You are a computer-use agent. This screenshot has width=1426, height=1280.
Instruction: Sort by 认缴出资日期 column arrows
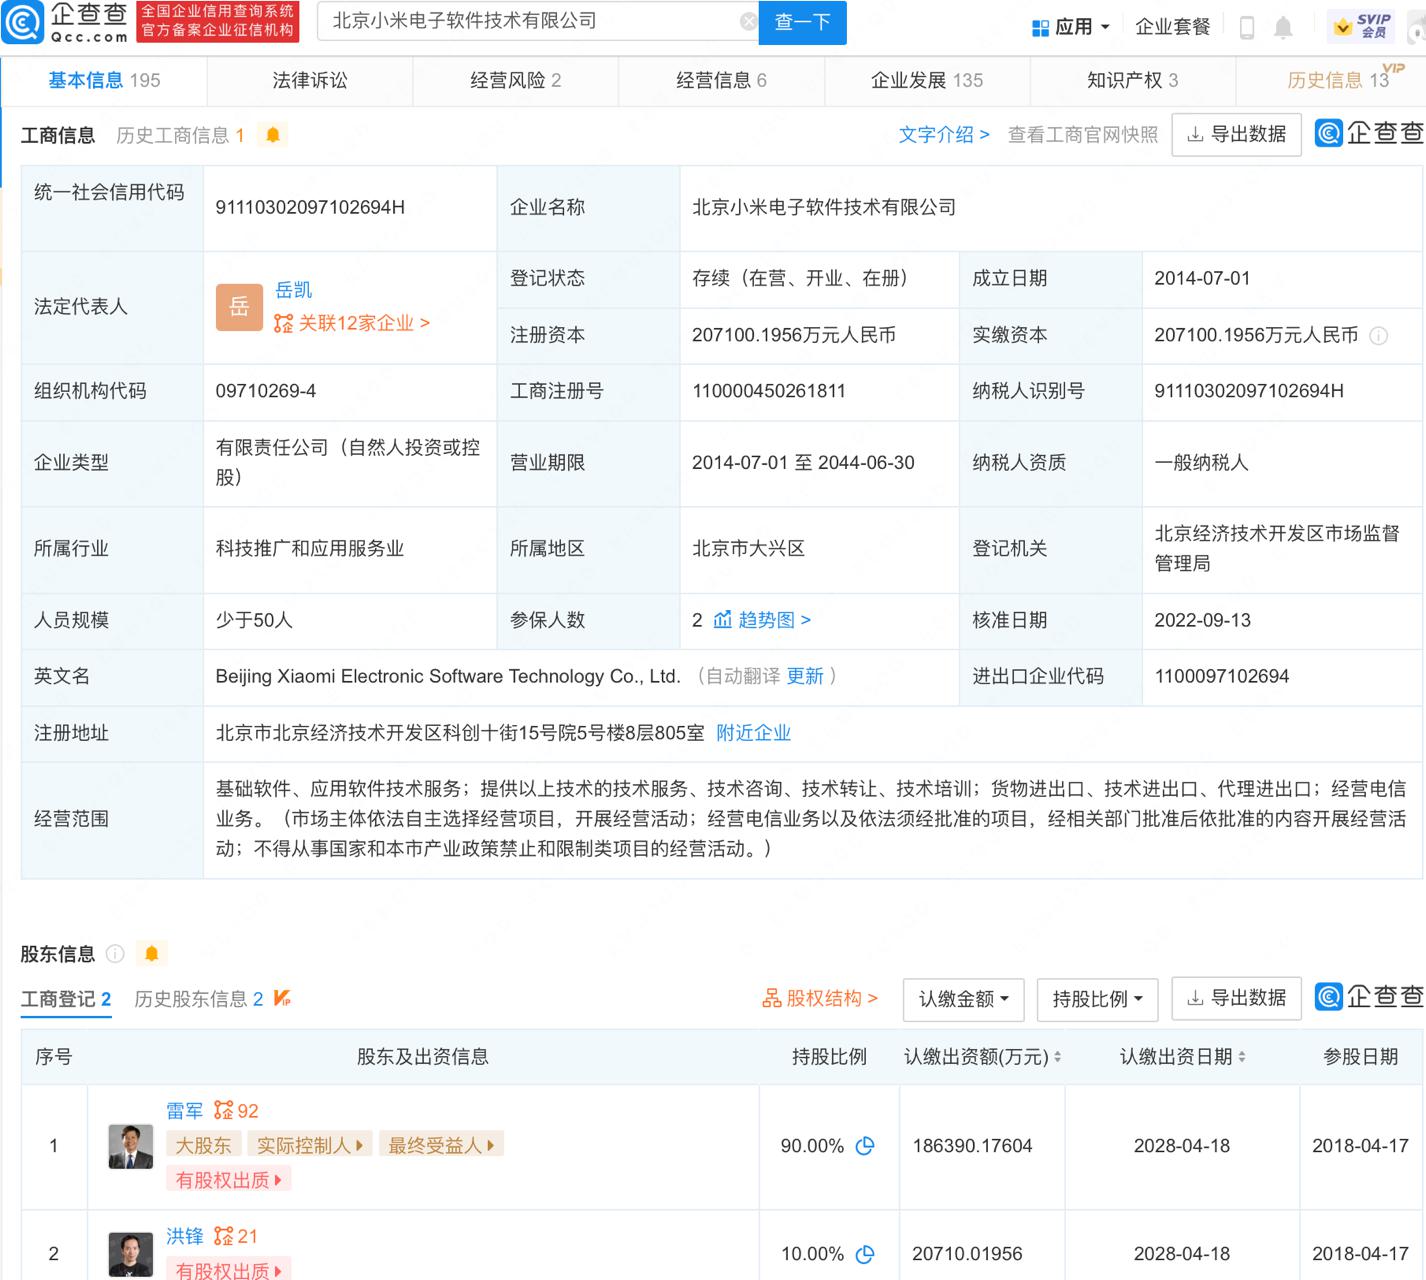(1242, 1057)
